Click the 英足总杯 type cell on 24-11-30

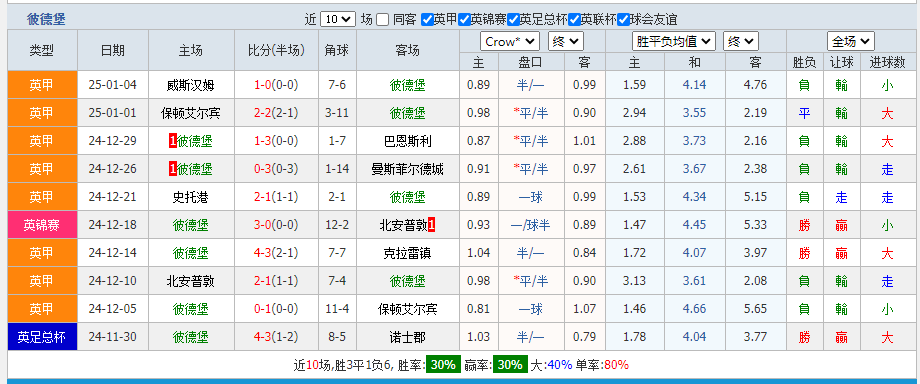(42, 337)
